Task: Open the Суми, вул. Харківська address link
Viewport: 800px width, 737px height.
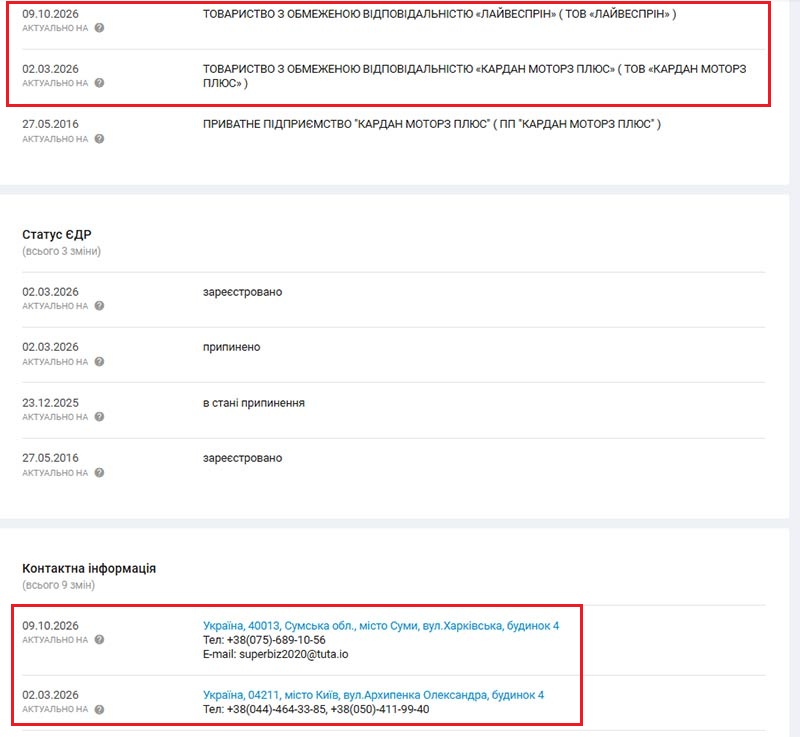Action: point(381,626)
